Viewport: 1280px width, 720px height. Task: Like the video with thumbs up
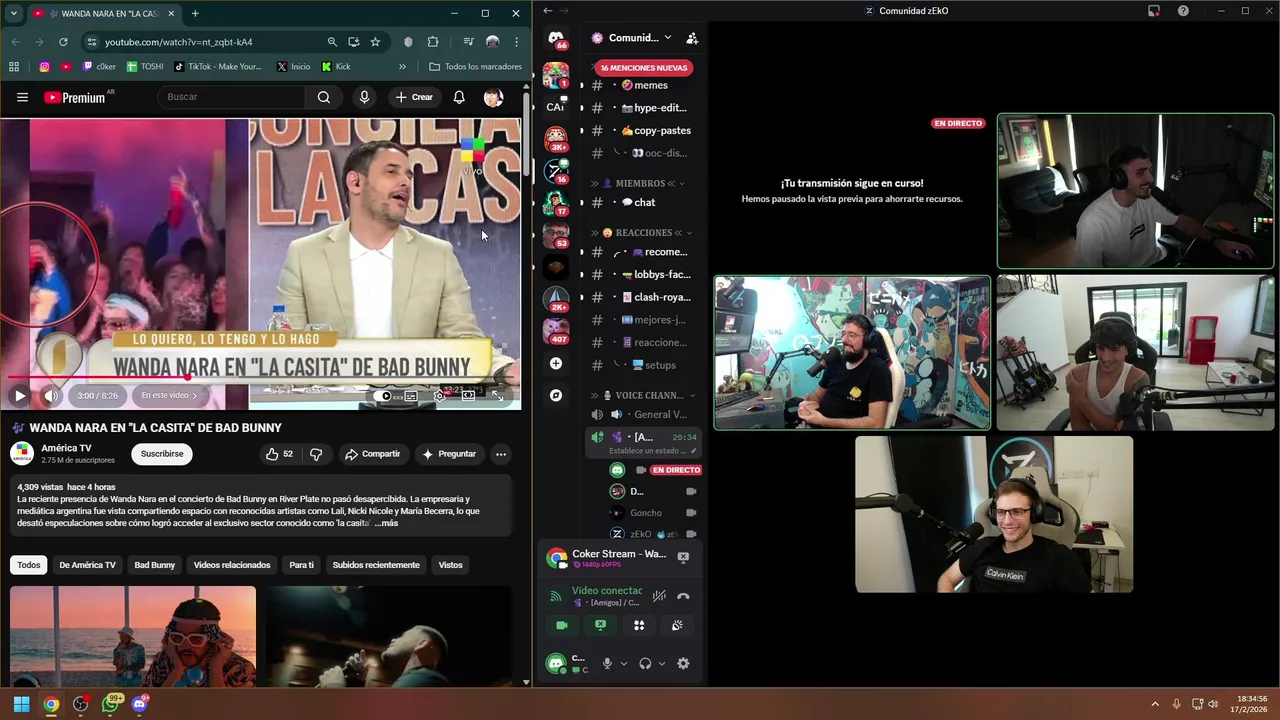click(x=279, y=454)
